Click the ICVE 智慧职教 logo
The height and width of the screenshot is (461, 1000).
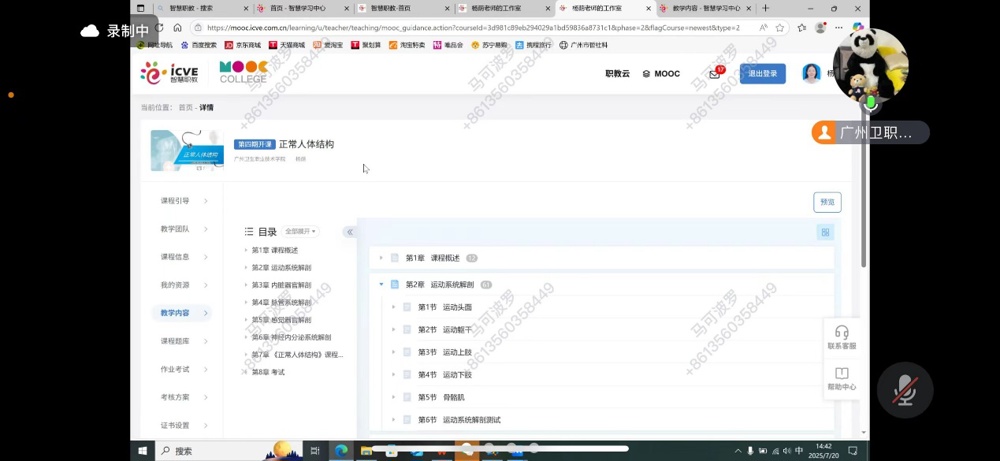coord(169,73)
